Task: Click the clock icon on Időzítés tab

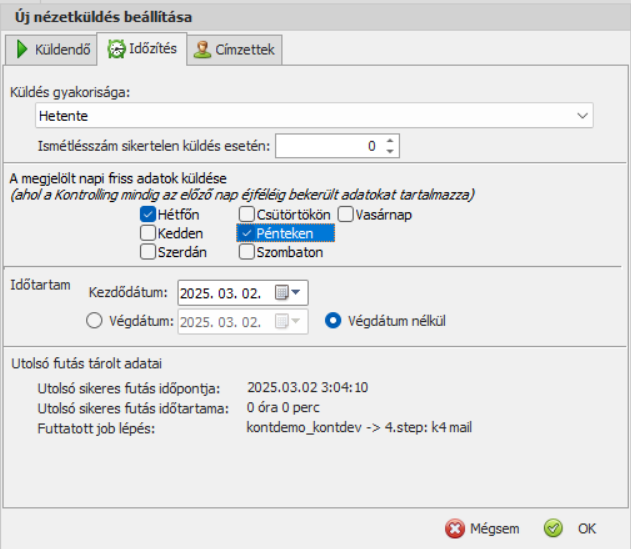Action: click(x=118, y=48)
